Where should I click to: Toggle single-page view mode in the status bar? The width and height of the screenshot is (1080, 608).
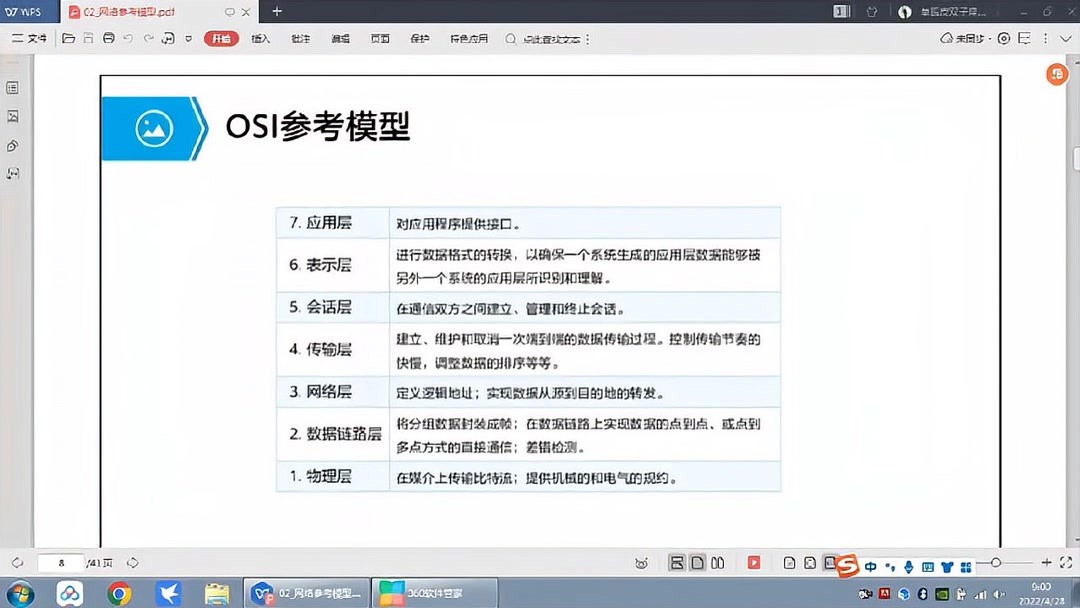point(696,563)
